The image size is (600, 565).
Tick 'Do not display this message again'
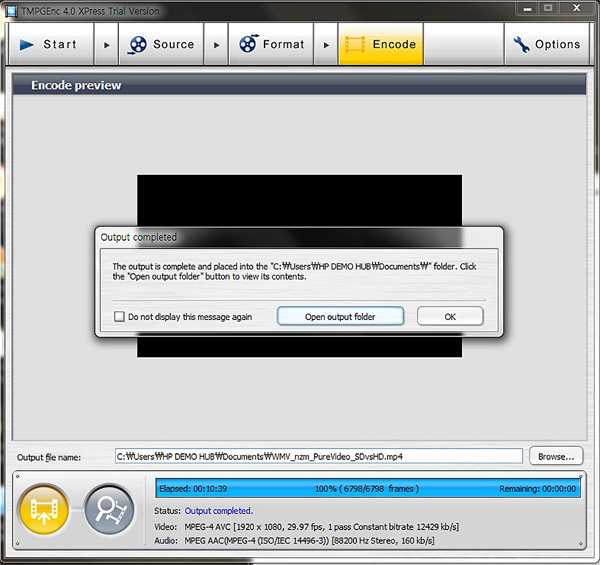click(119, 316)
